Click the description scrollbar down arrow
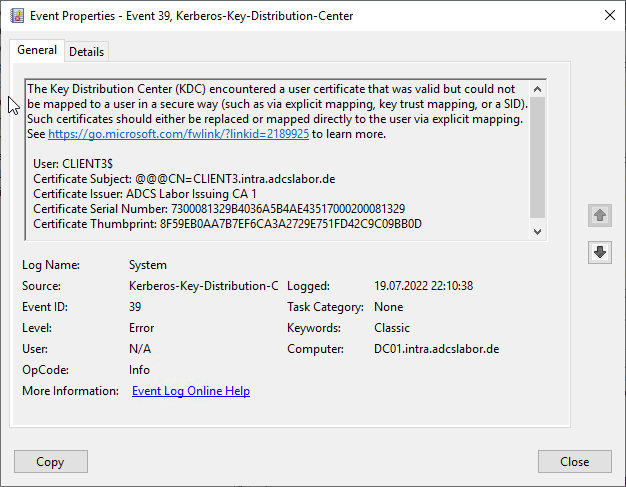The width and height of the screenshot is (626, 487). [x=538, y=231]
